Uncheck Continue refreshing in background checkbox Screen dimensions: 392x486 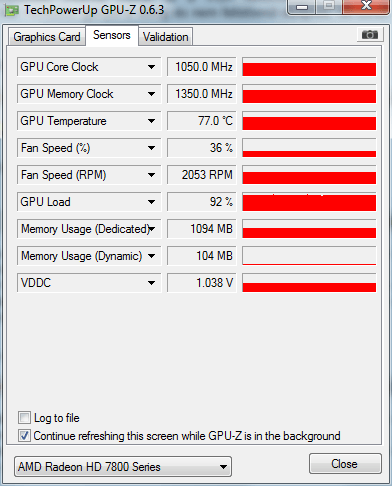(x=24, y=435)
